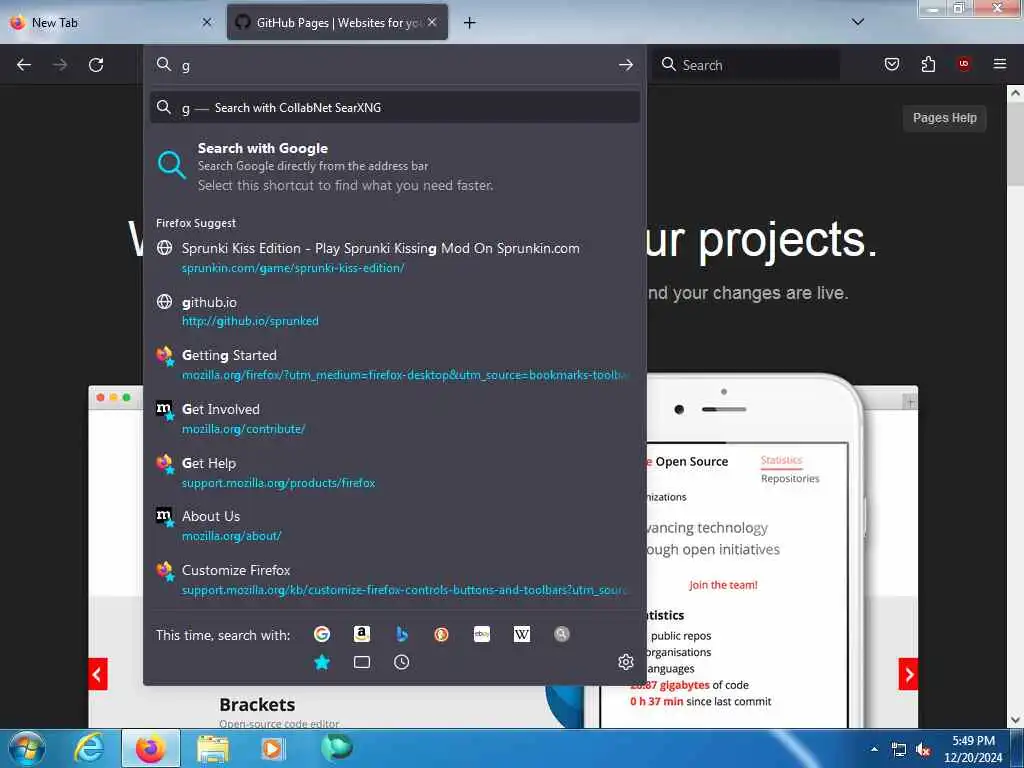This screenshot has height=768, width=1024.
Task: Switch to the GitHub Pages tab
Action: click(x=337, y=22)
